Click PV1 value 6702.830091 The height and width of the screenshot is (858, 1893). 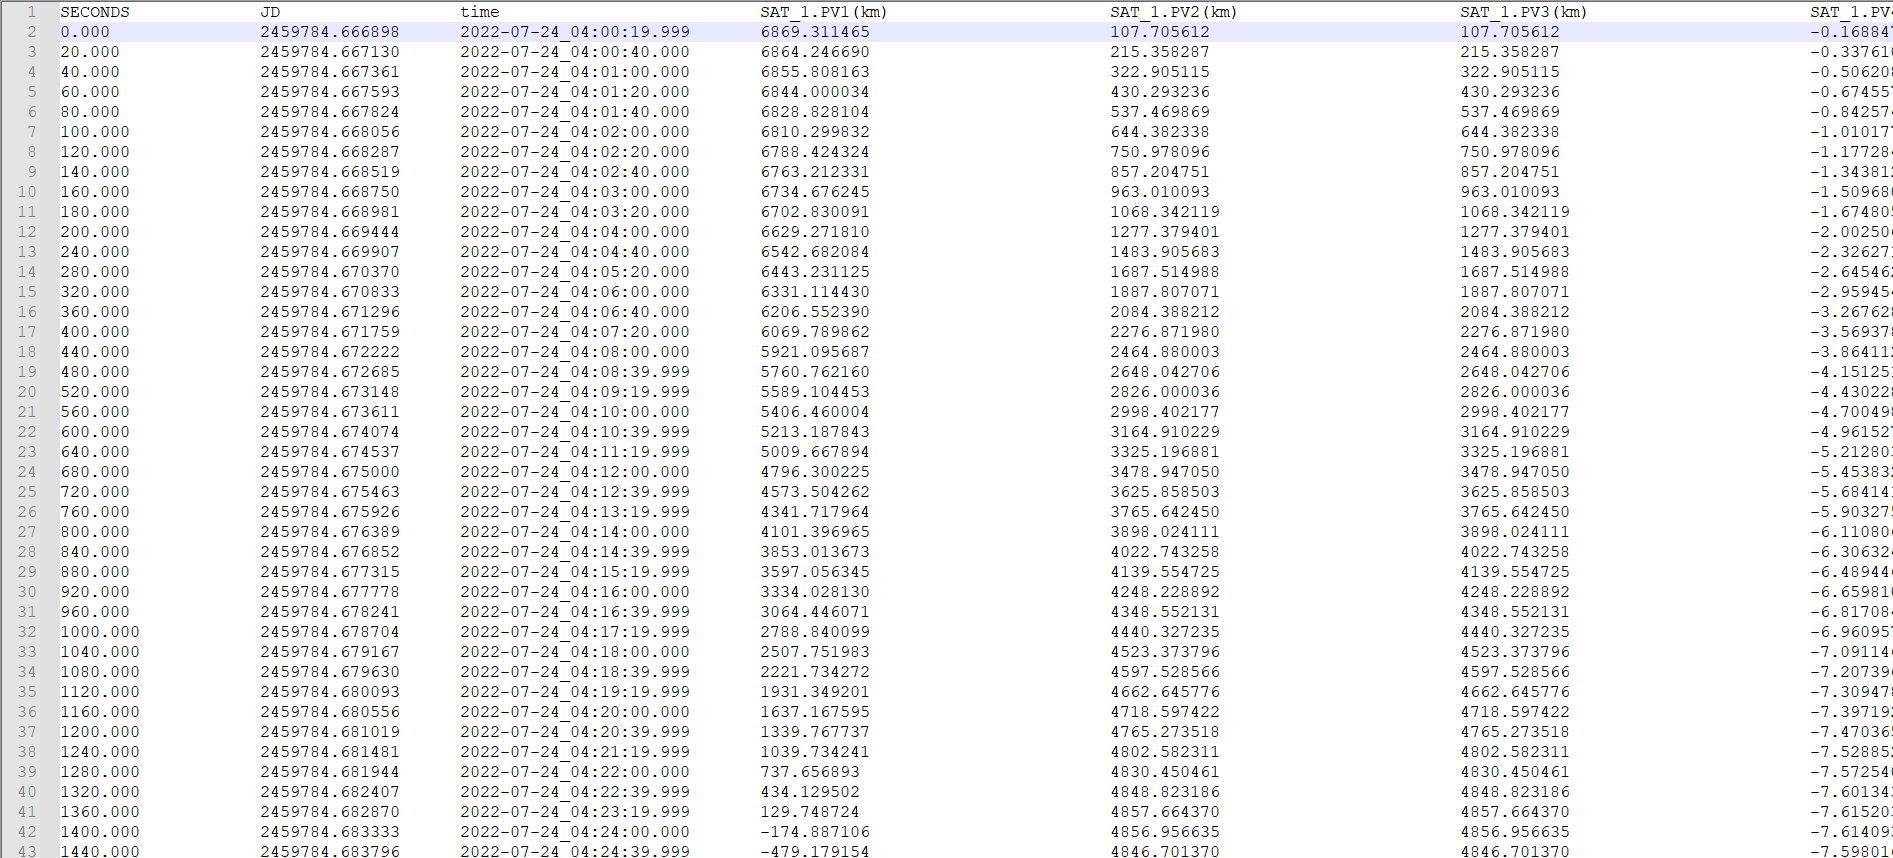815,212
